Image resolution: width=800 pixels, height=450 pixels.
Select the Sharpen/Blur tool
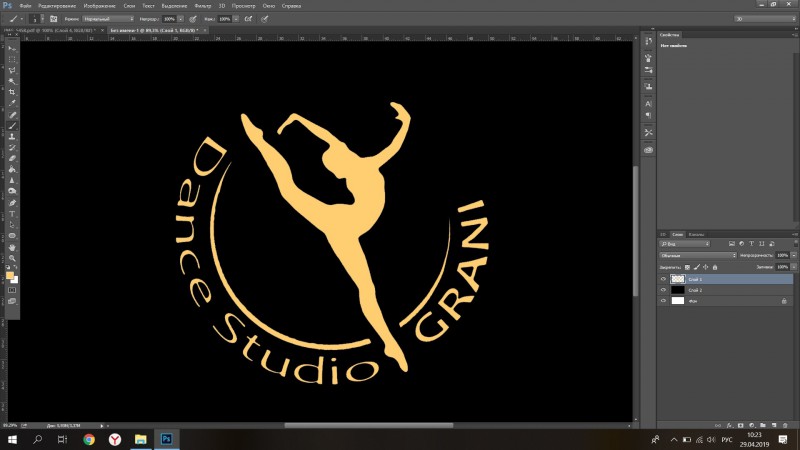tap(12, 180)
